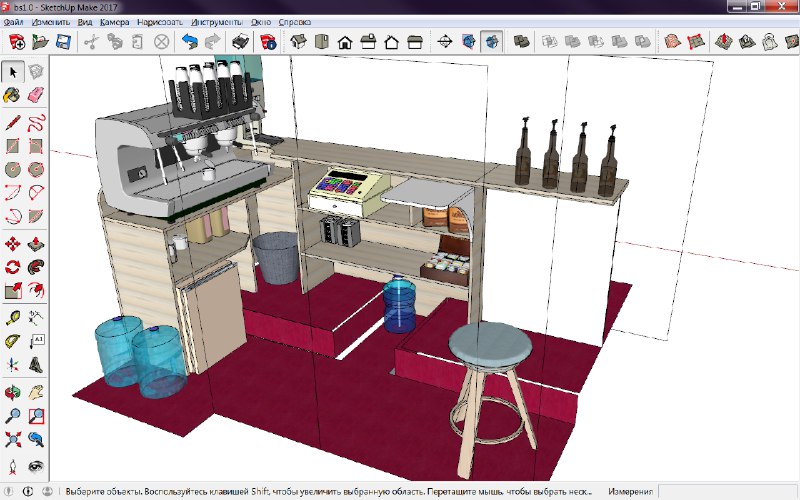The image size is (800, 500).
Task: Select the Tape Measure tool
Action: tap(13, 317)
